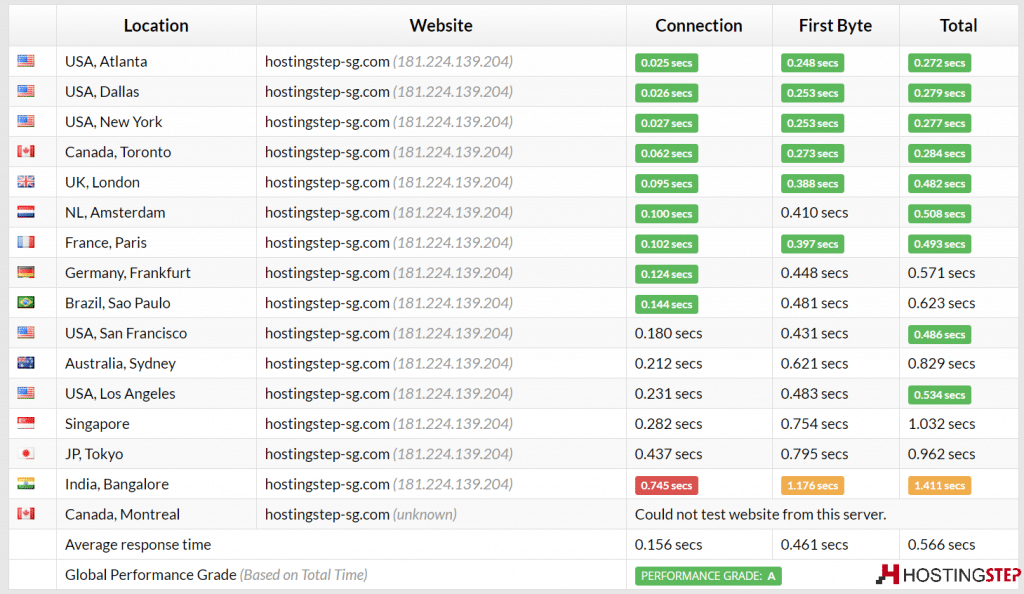The width and height of the screenshot is (1024, 594).
Task: Click the flag icon beside USA, San Francisco
Action: 26,333
